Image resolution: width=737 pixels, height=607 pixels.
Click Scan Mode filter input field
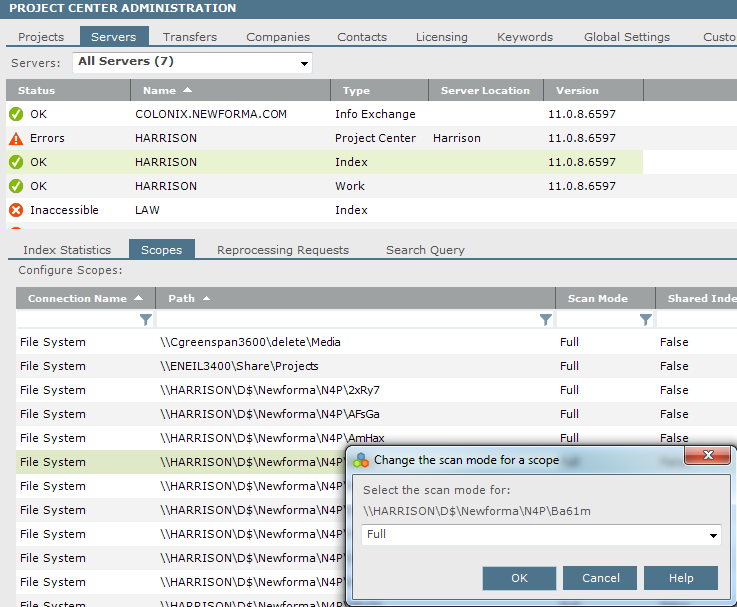point(598,320)
